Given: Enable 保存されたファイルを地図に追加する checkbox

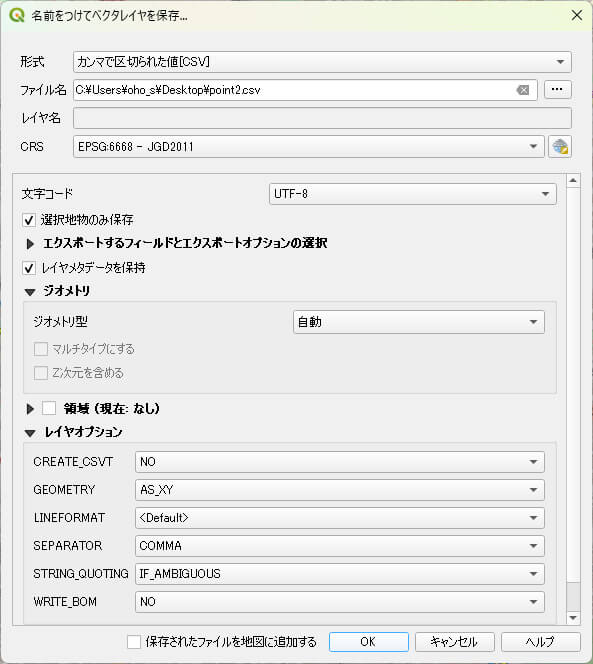Looking at the screenshot, I should pyautogui.click(x=134, y=642).
